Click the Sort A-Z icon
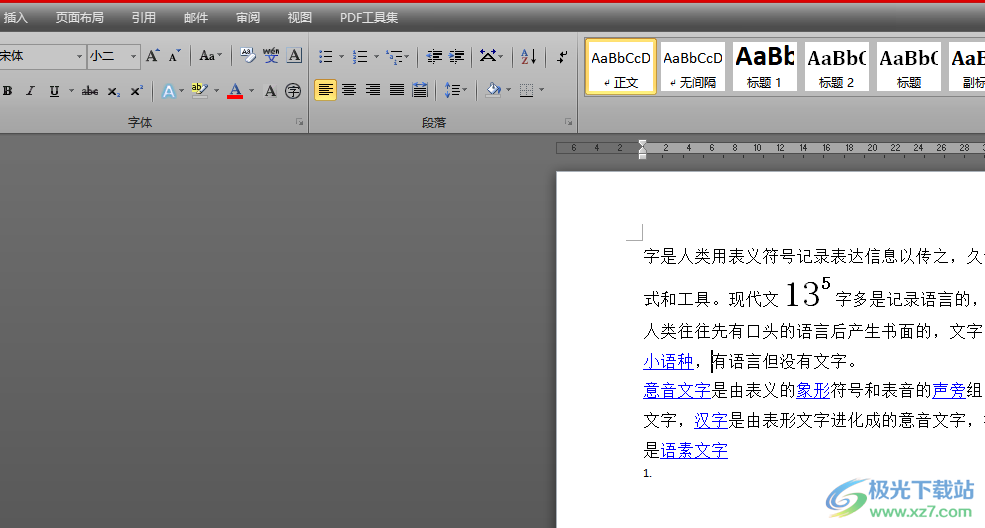Screen dimensions: 985x528 528,57
